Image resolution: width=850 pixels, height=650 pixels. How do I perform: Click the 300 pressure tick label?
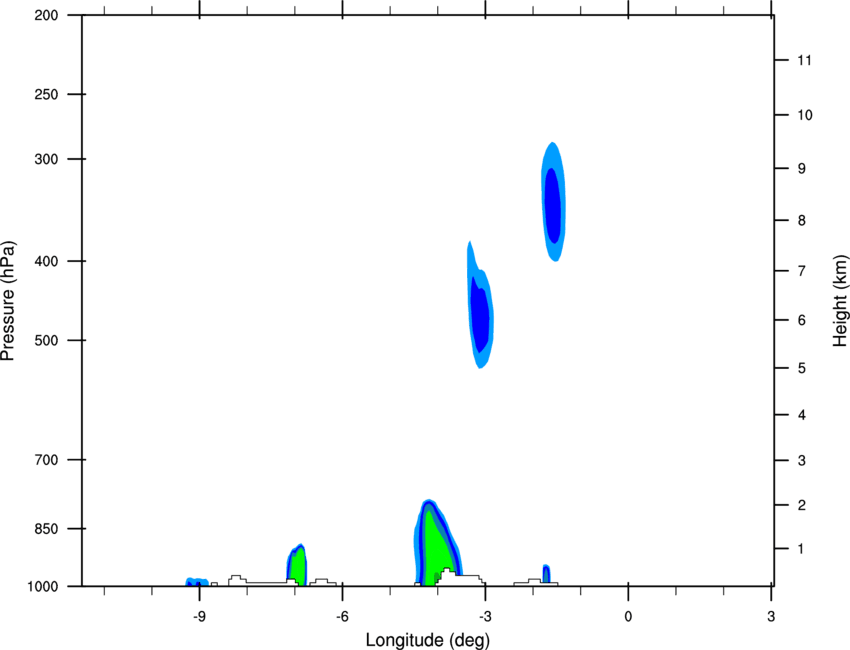click(46, 159)
